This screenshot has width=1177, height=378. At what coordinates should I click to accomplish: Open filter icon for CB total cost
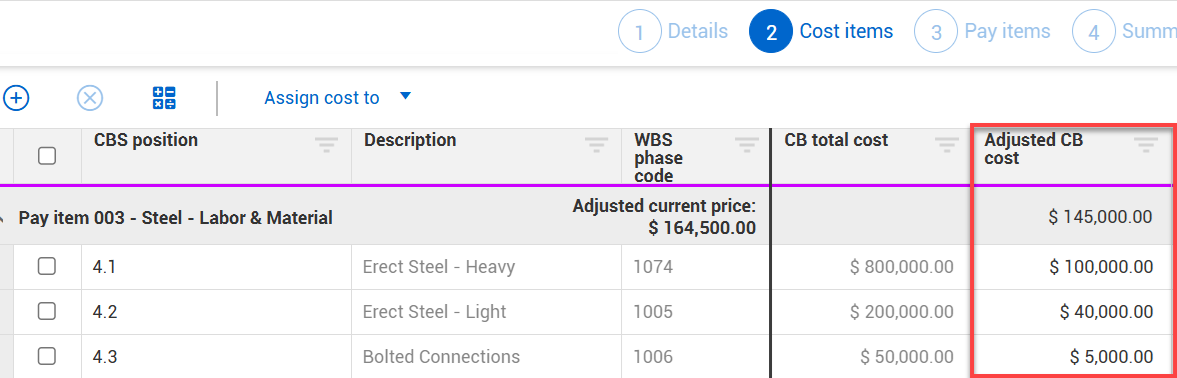947,145
